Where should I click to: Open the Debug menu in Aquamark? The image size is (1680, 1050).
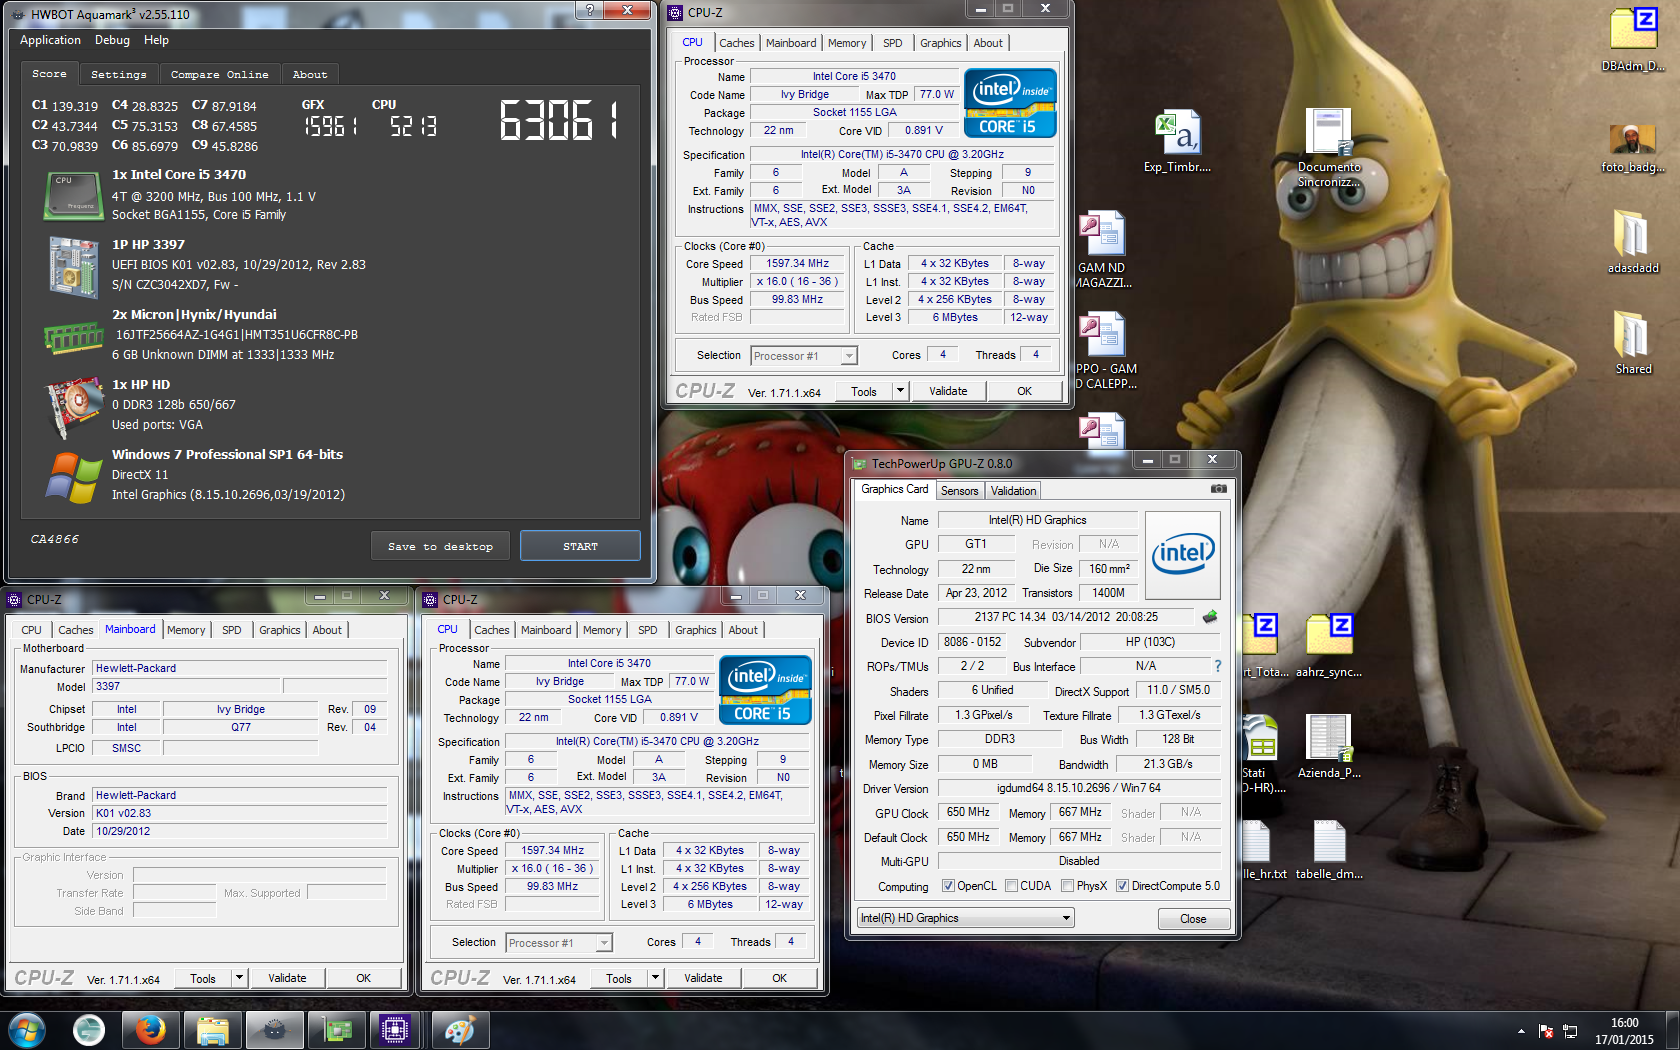(112, 40)
